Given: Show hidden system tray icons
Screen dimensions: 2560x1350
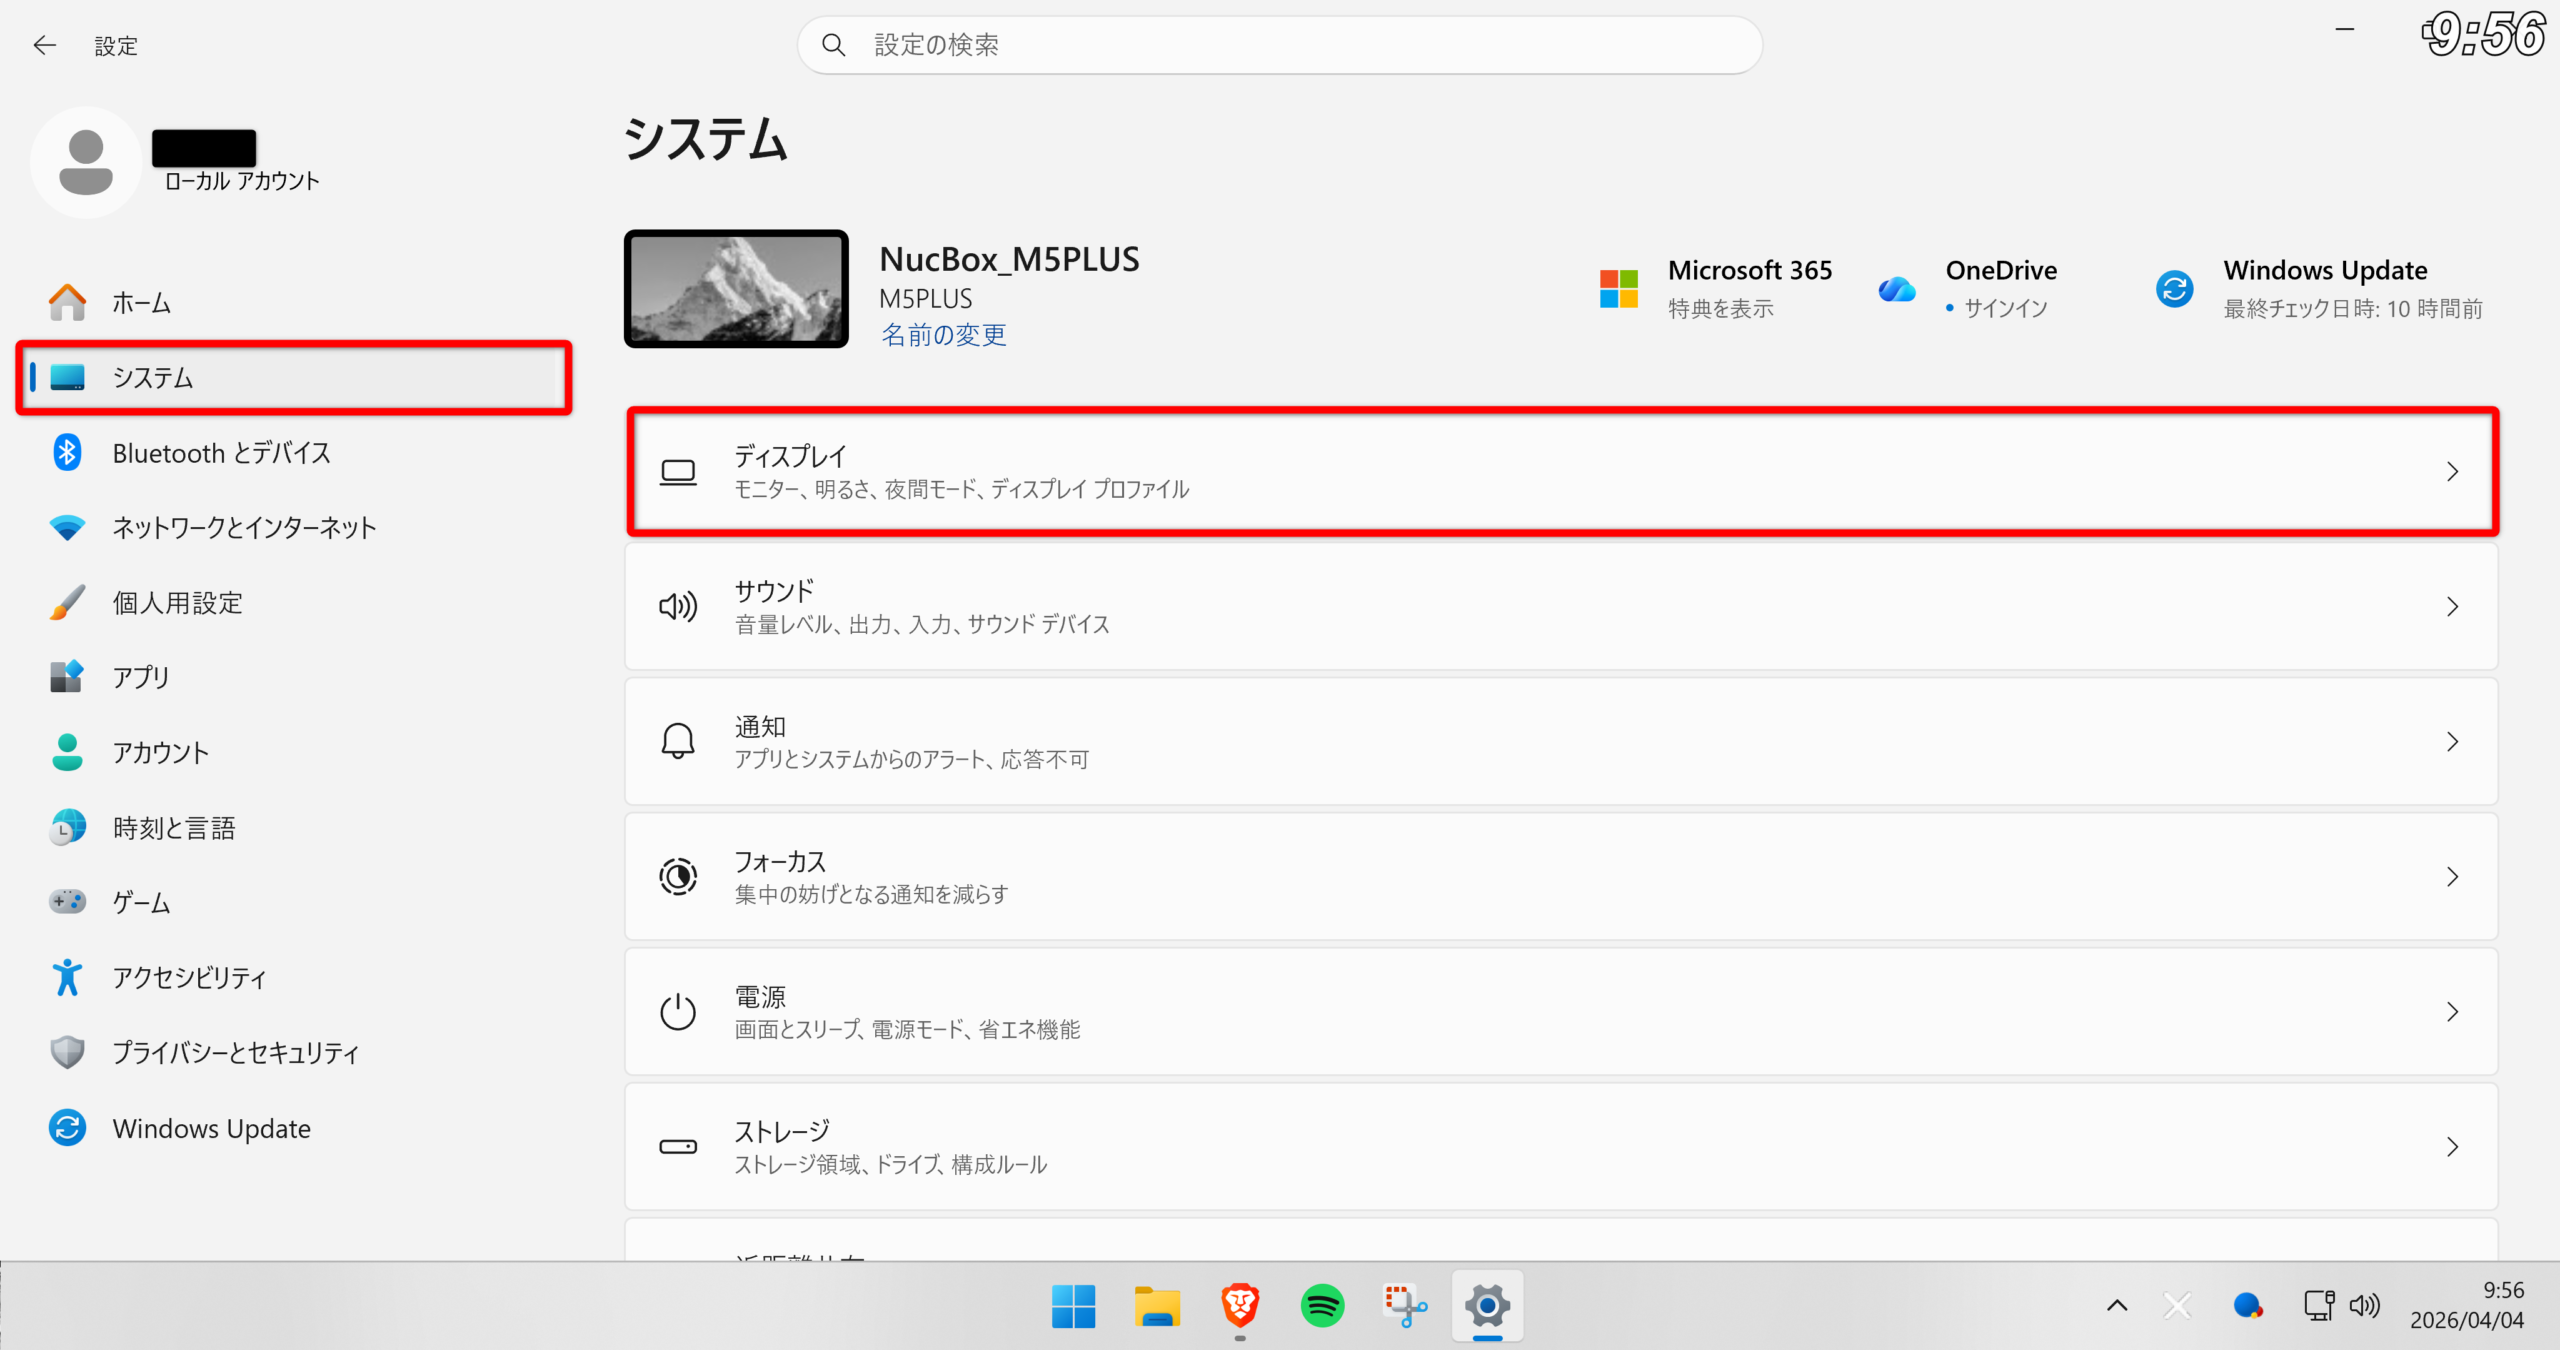Looking at the screenshot, I should click(2117, 1306).
